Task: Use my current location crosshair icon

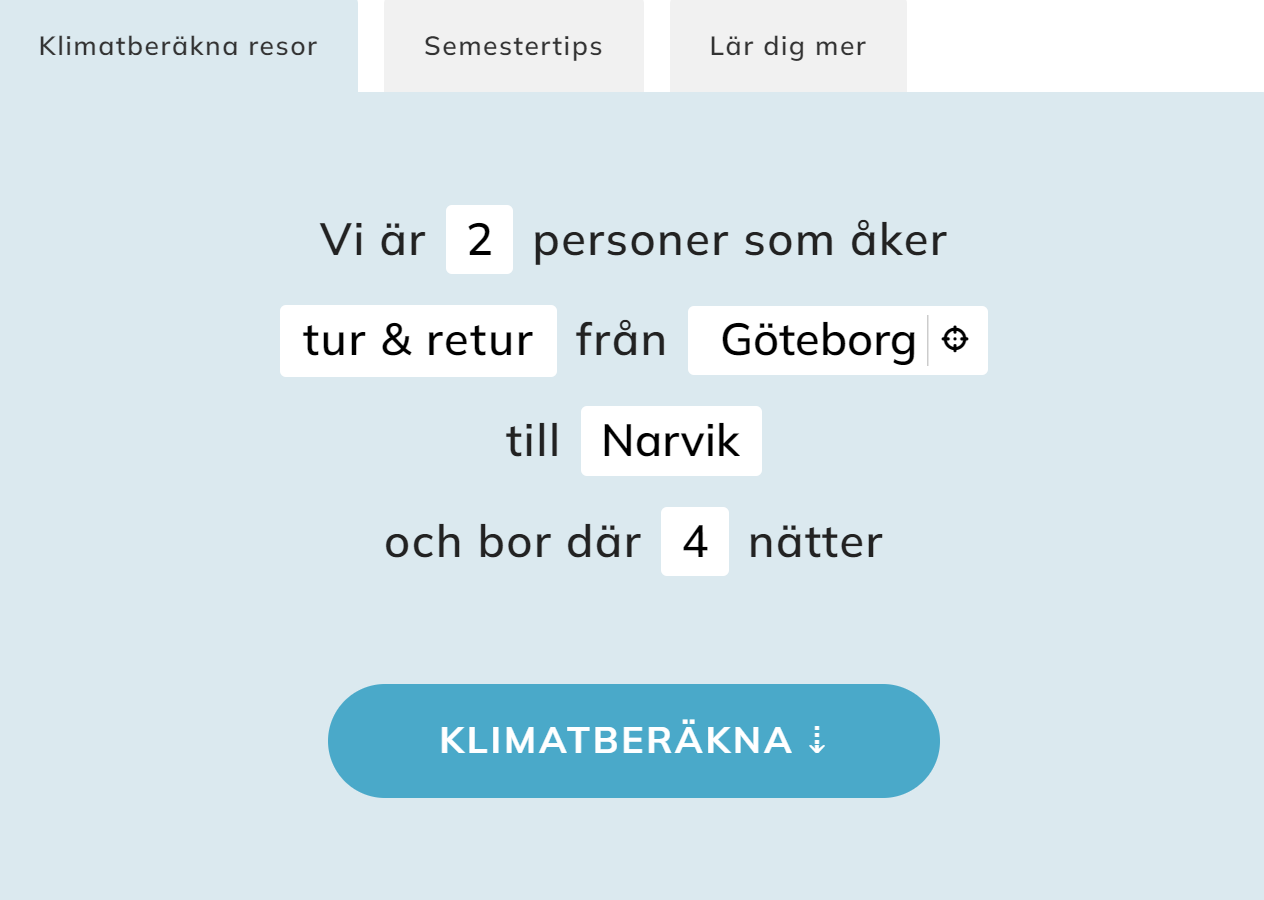Action: pos(955,339)
